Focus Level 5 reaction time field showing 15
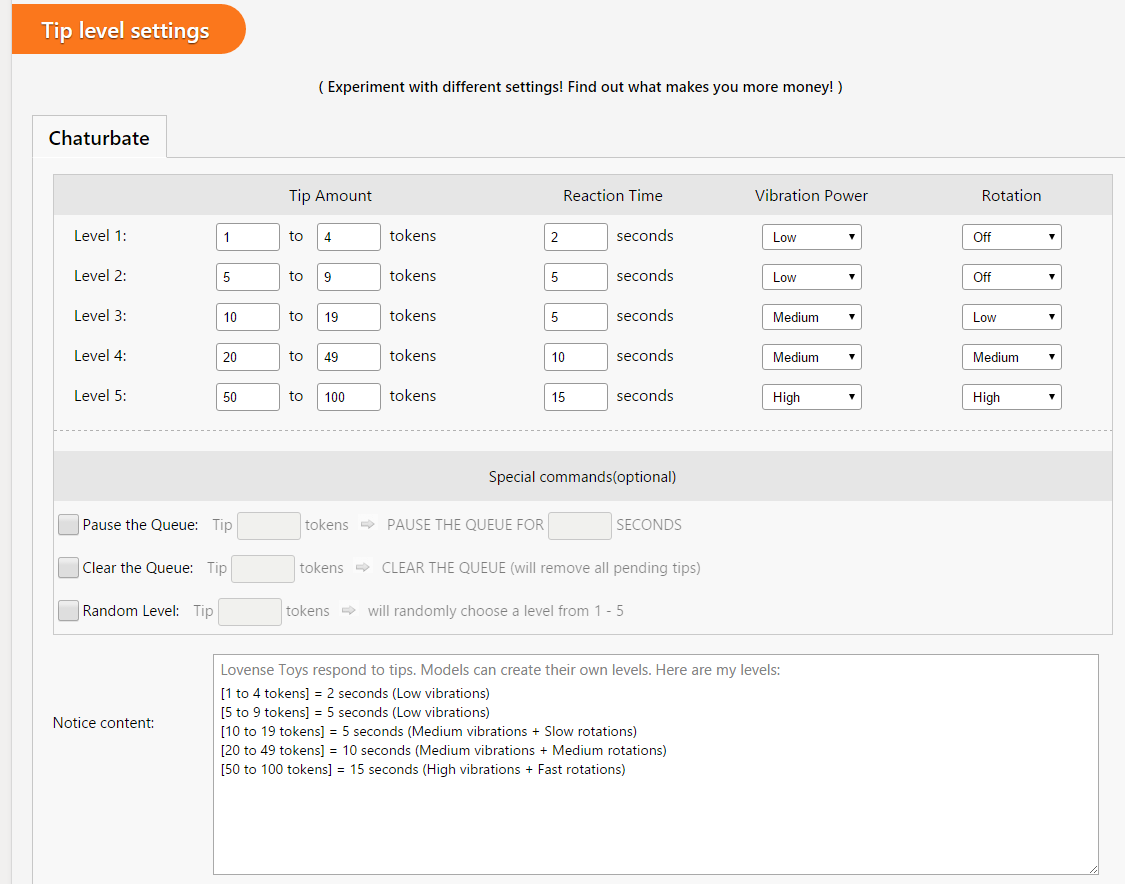 [575, 397]
